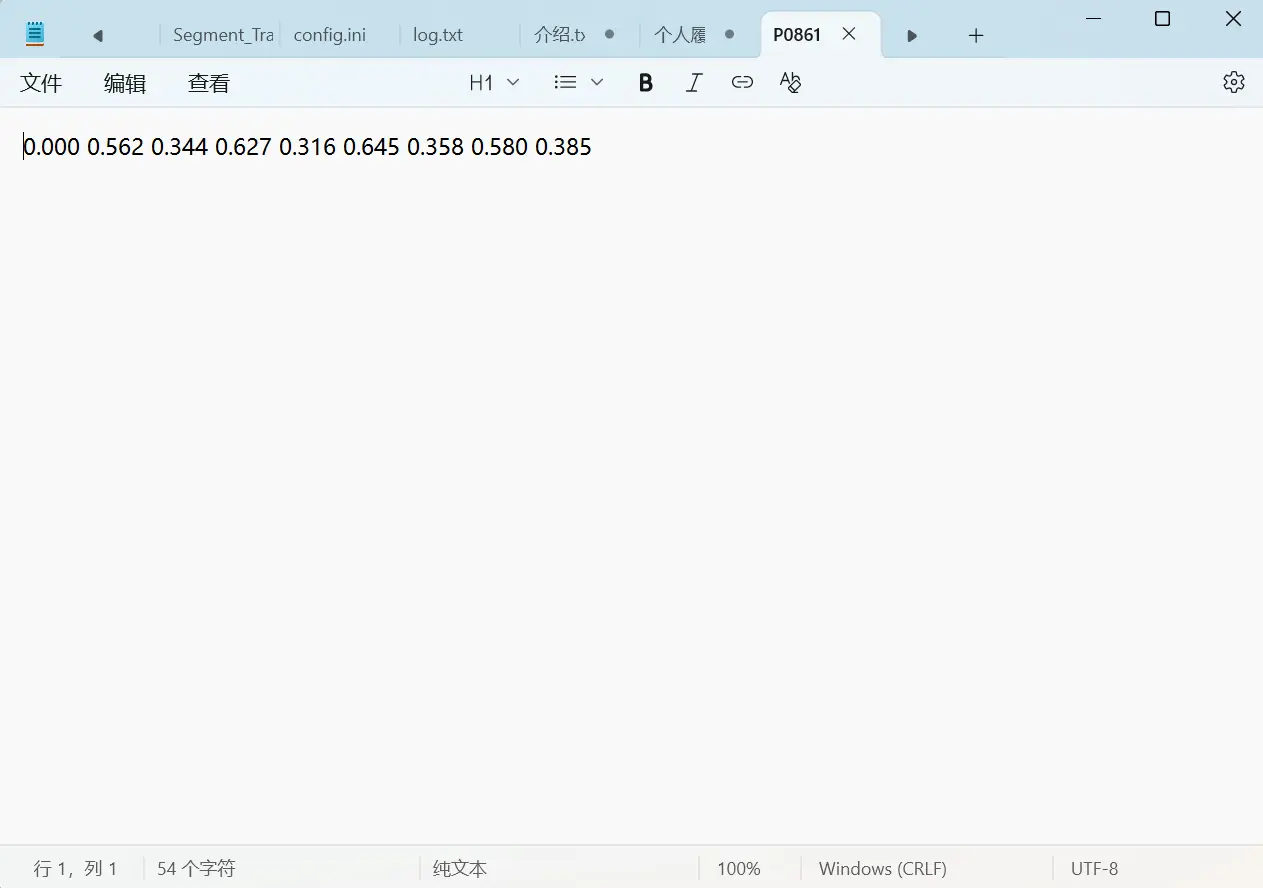The height and width of the screenshot is (888, 1263).
Task: Open Notepad settings gear
Action: click(1233, 83)
